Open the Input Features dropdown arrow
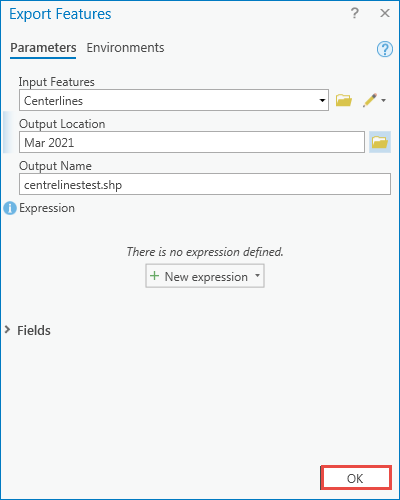This screenshot has height=500, width=400. (x=322, y=100)
